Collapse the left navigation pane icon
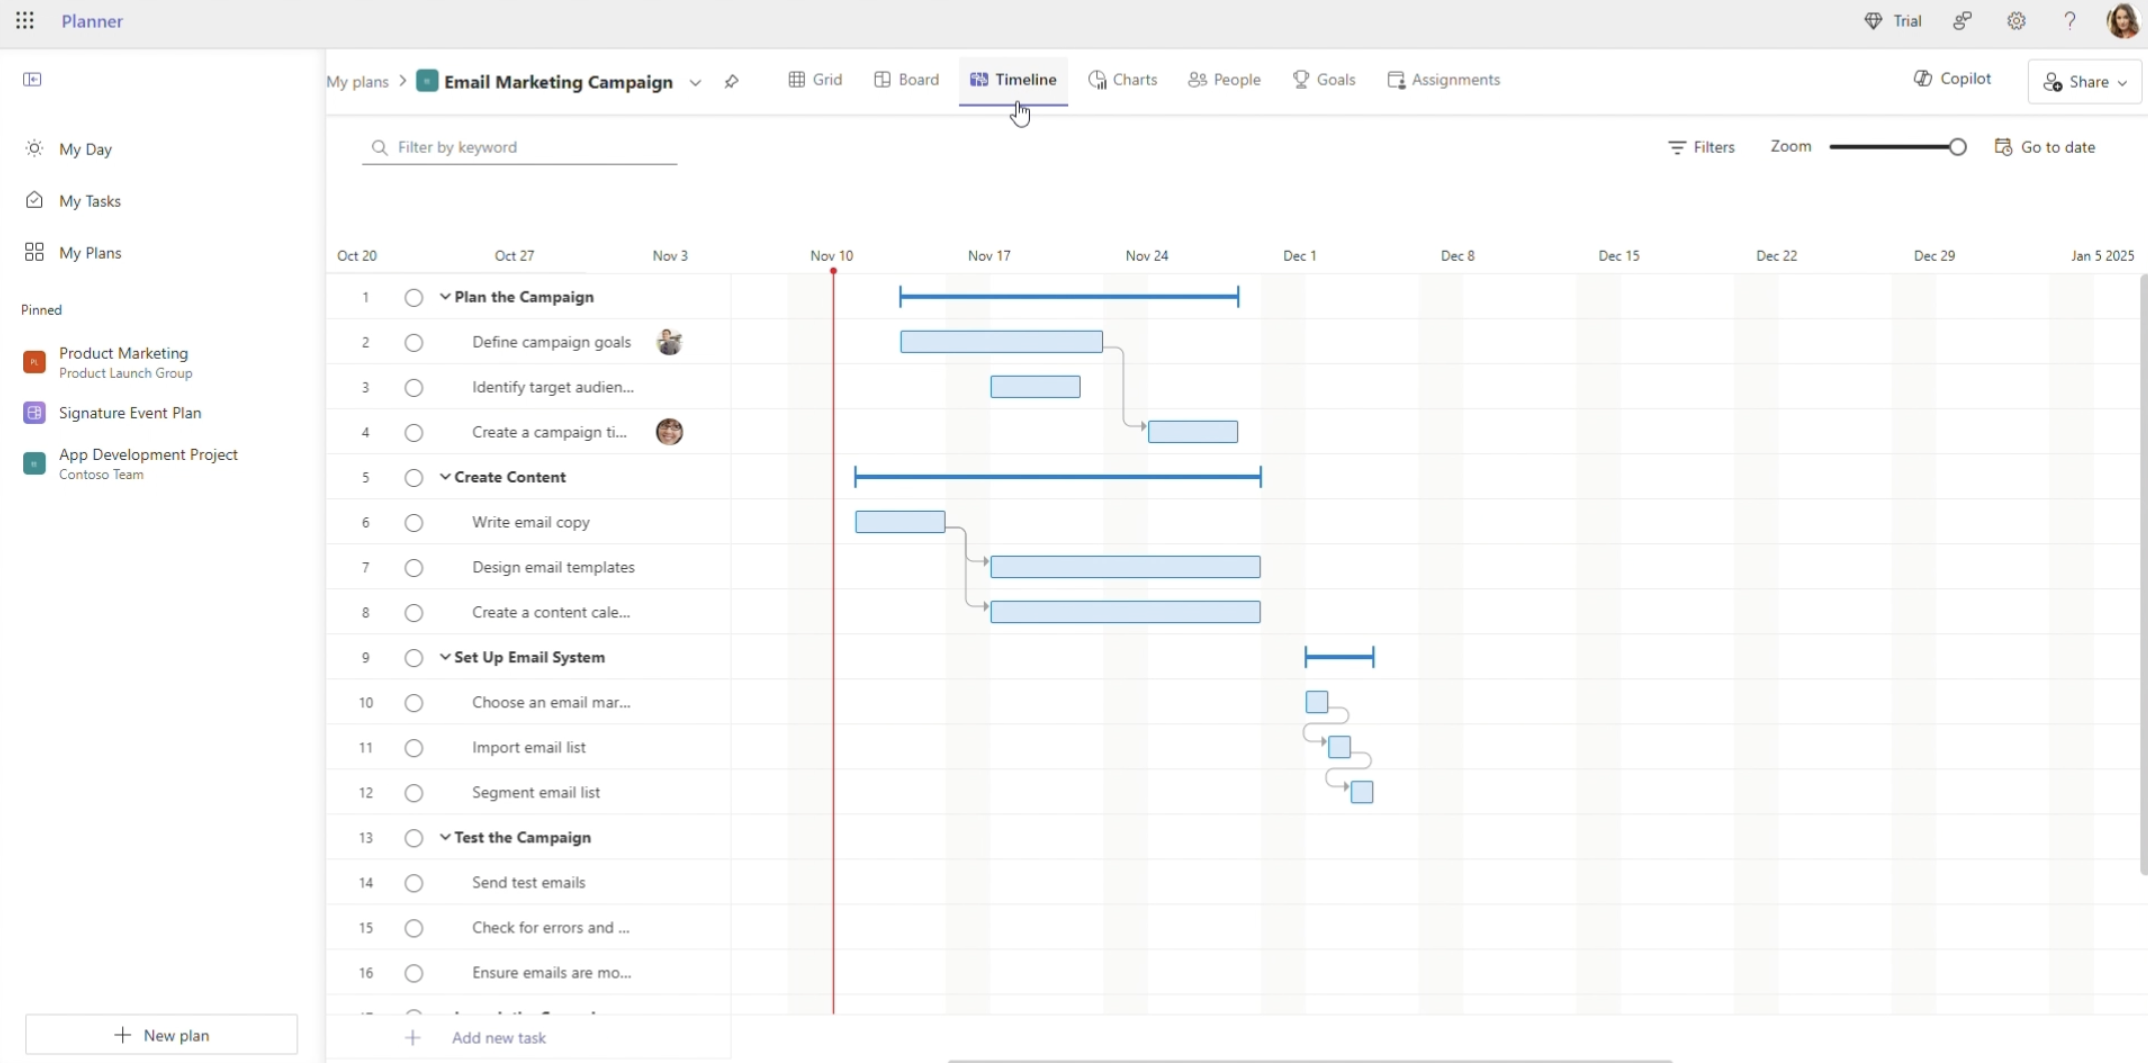This screenshot has width=2148, height=1063. click(x=32, y=79)
